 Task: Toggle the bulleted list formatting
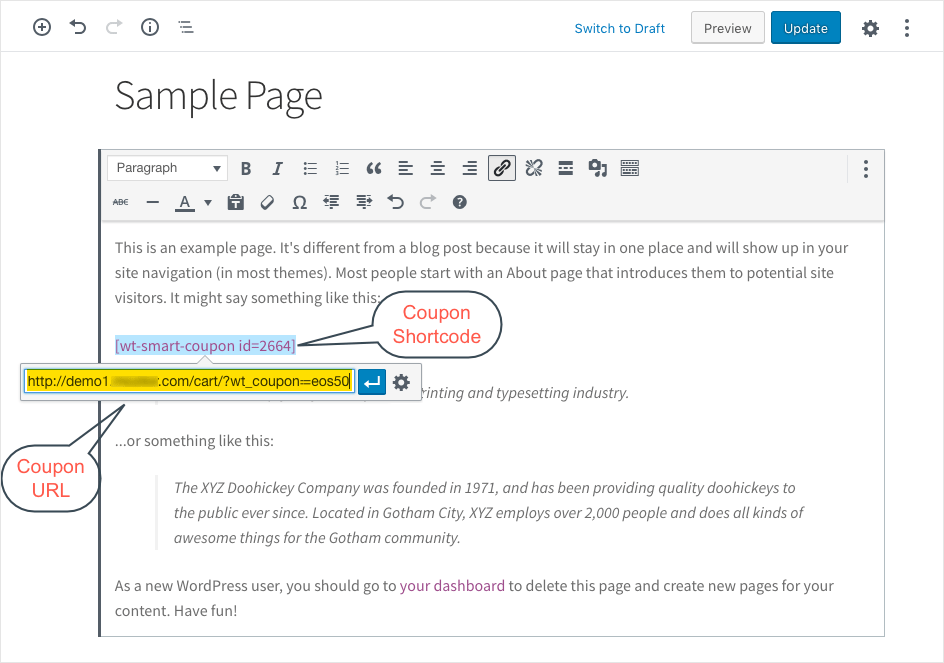(310, 168)
